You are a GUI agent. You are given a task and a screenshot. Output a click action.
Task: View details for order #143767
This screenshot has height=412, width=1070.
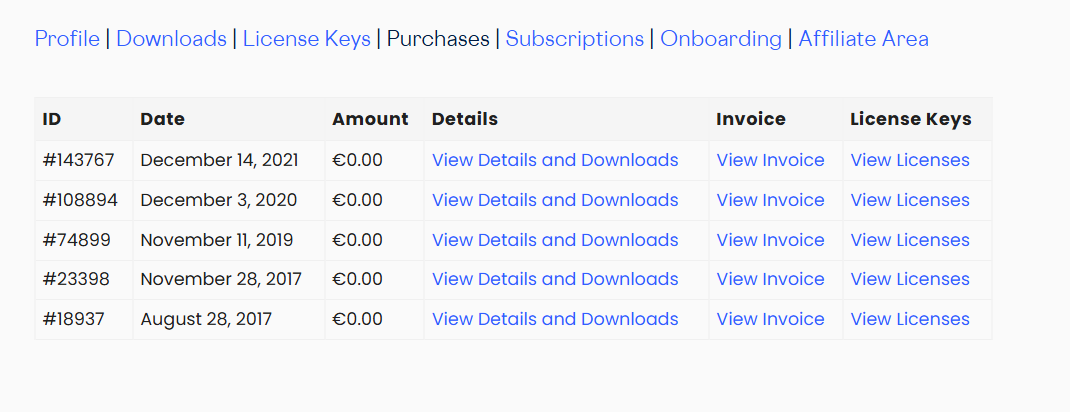click(555, 160)
